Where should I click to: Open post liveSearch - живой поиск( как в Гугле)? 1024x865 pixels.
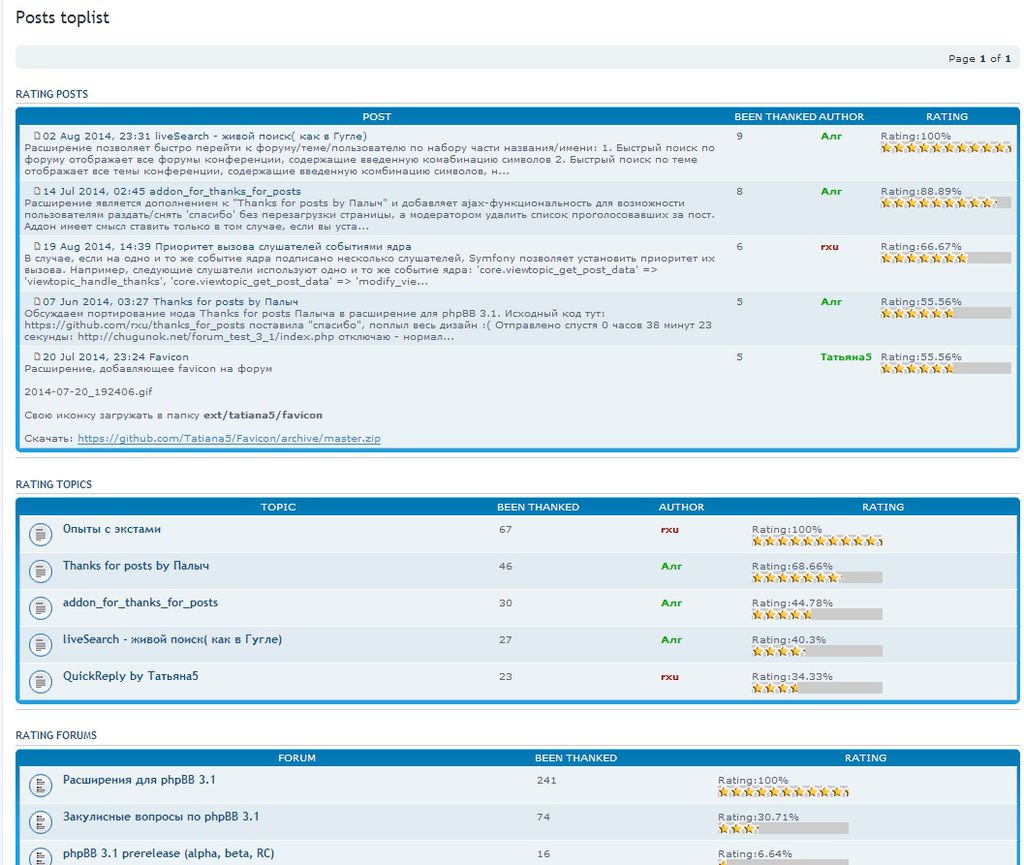pyautogui.click(x=261, y=136)
